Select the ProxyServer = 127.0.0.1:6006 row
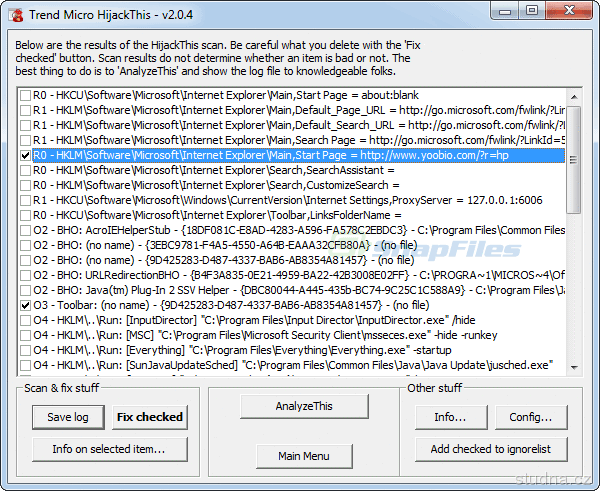 tap(288, 200)
